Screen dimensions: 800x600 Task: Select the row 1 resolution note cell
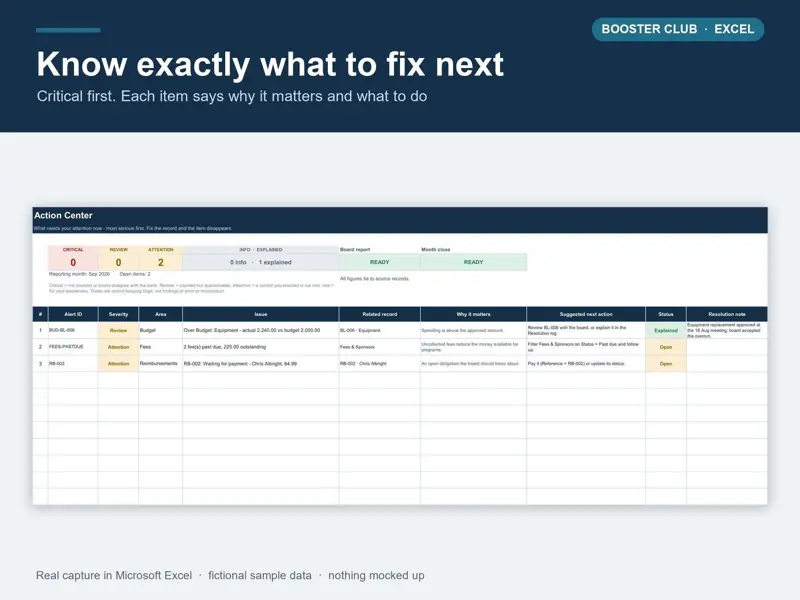click(727, 330)
